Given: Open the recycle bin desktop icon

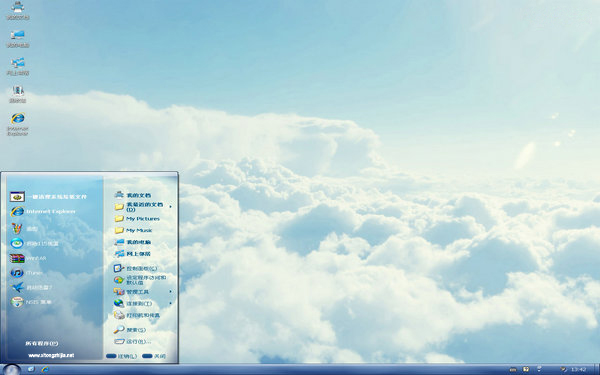Looking at the screenshot, I should pyautogui.click(x=18, y=95).
